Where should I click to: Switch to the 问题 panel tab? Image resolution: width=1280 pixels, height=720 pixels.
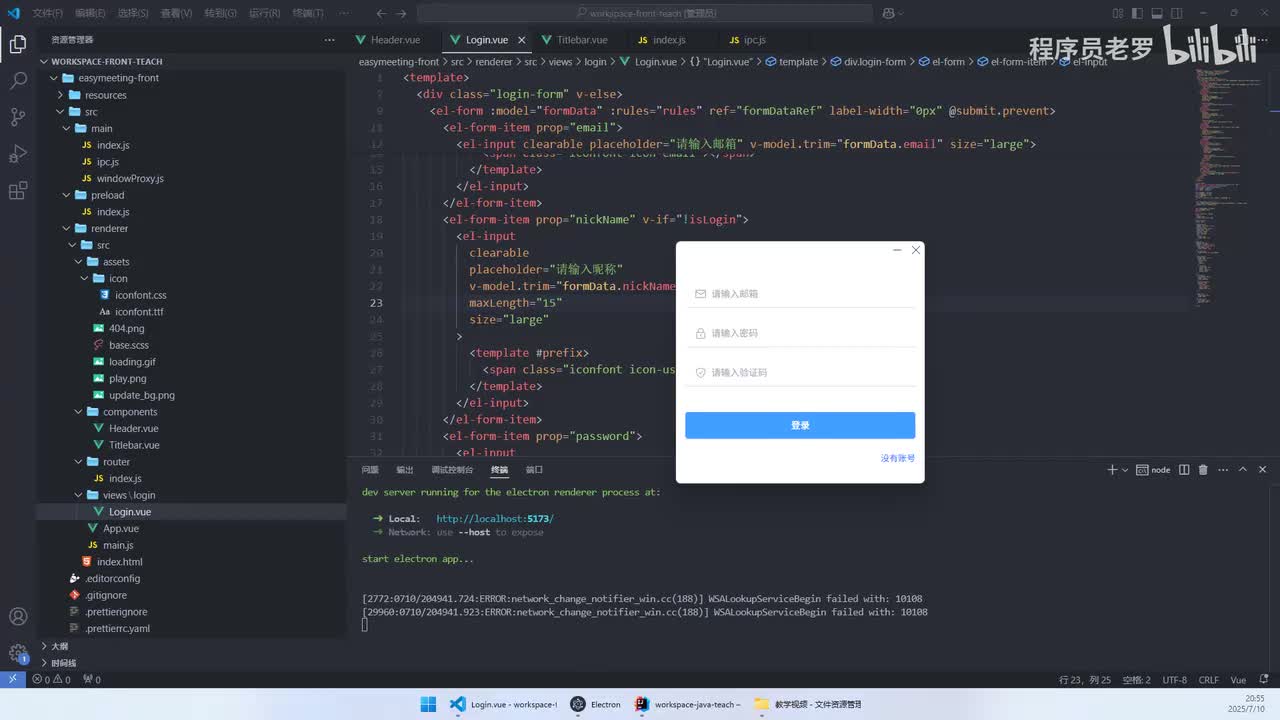point(370,469)
